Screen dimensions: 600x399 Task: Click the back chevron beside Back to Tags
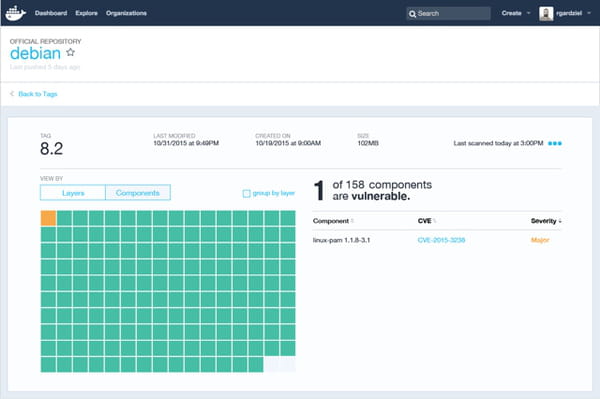pyautogui.click(x=12, y=94)
